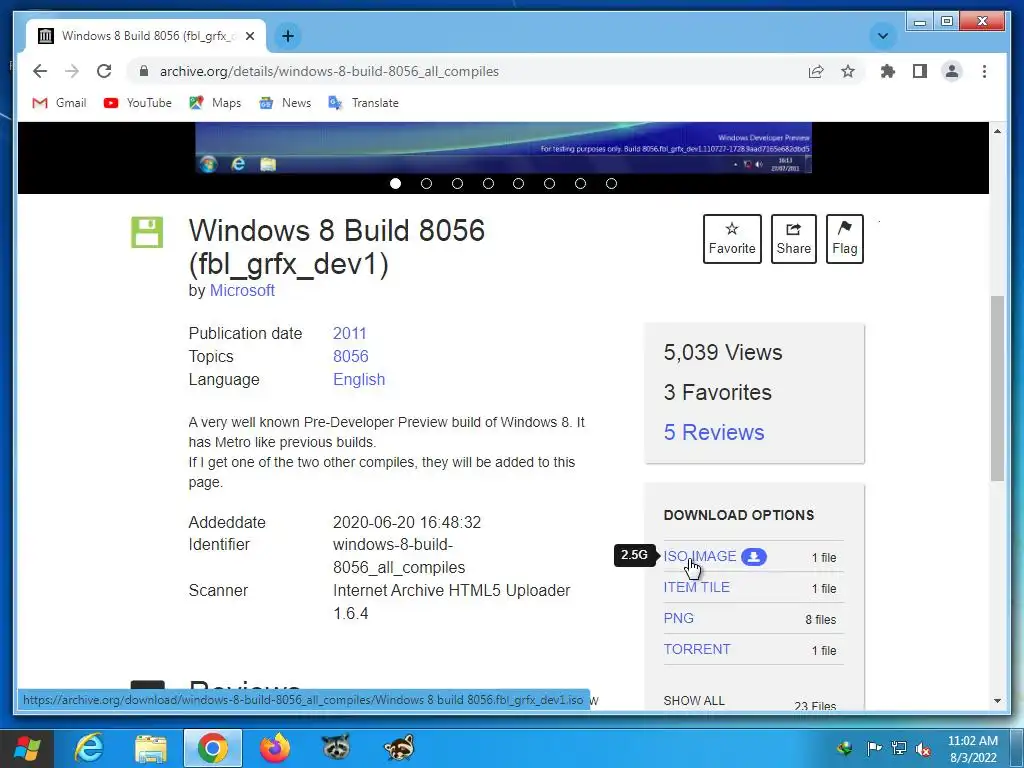
Task: Go back to the previous page
Action: point(40,71)
